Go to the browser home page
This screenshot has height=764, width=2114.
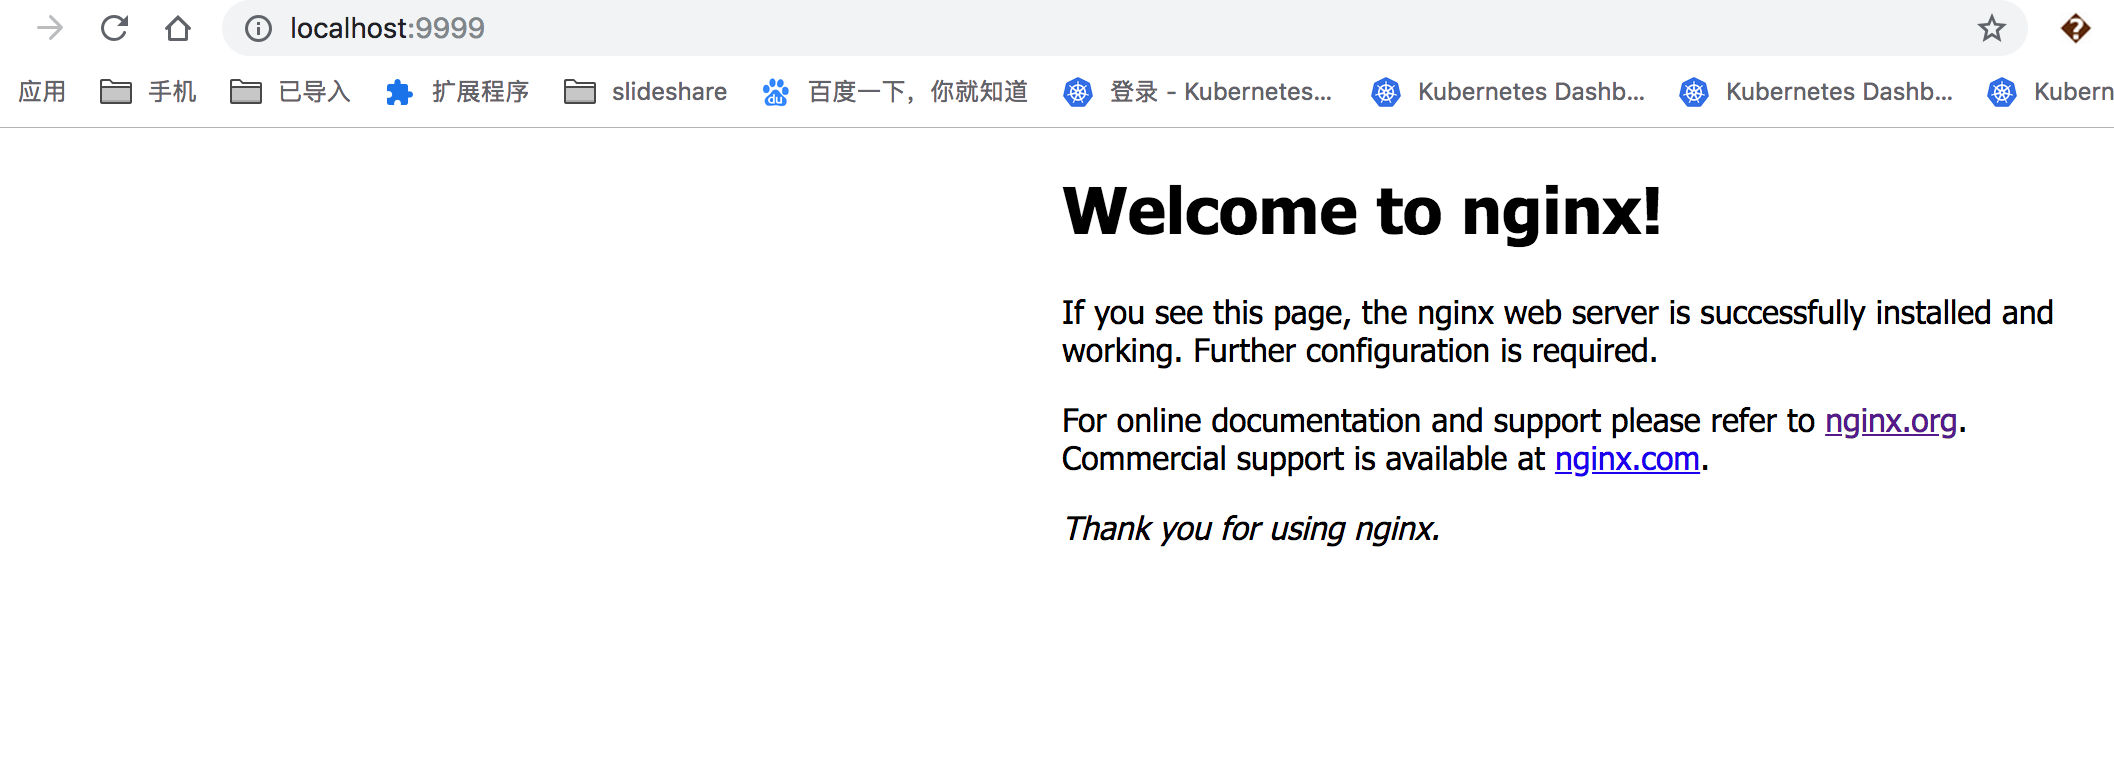tap(178, 28)
